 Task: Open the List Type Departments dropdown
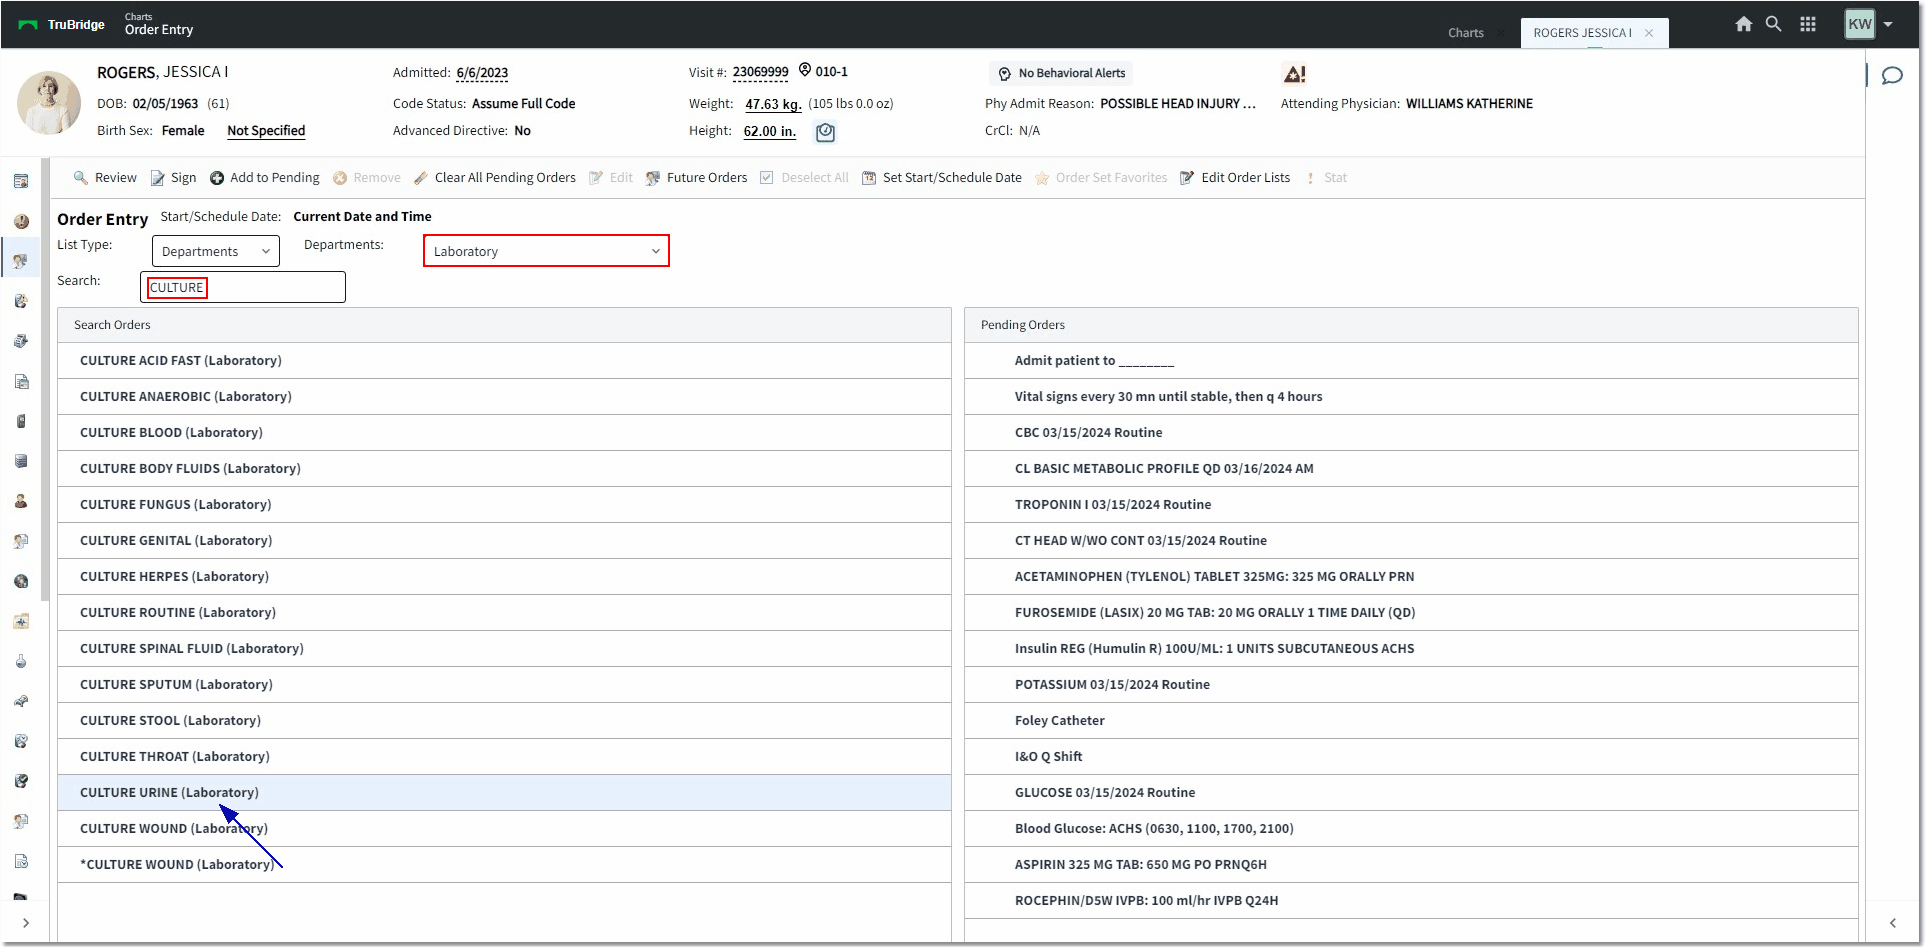coord(216,251)
